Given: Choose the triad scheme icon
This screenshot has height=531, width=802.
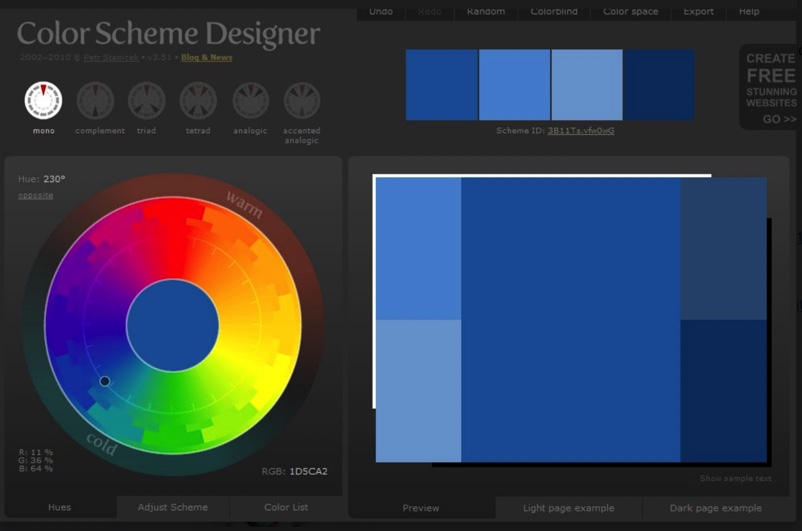Looking at the screenshot, I should pos(146,100).
